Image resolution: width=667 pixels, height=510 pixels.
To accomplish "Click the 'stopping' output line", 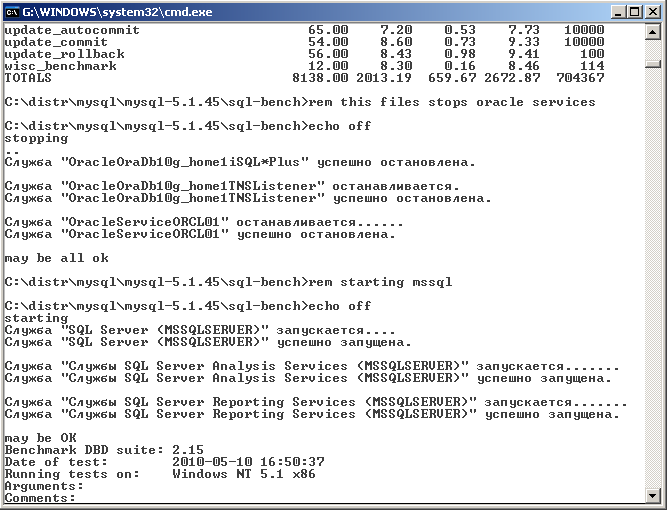I will [36, 138].
